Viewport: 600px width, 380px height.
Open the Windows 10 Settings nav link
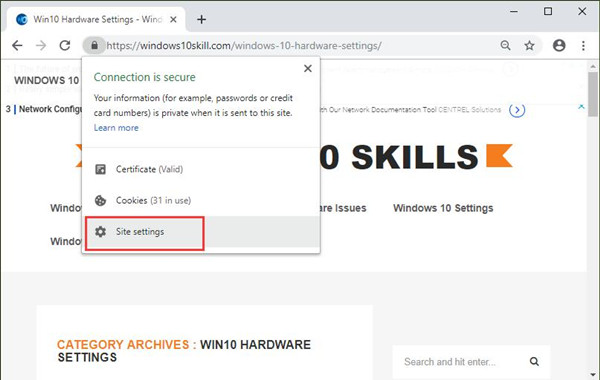point(443,208)
